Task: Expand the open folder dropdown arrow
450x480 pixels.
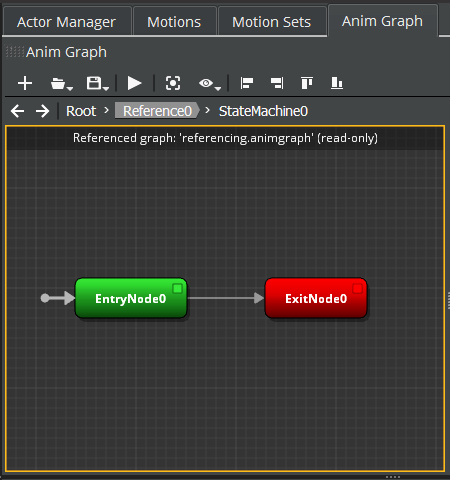Action: (x=70, y=88)
